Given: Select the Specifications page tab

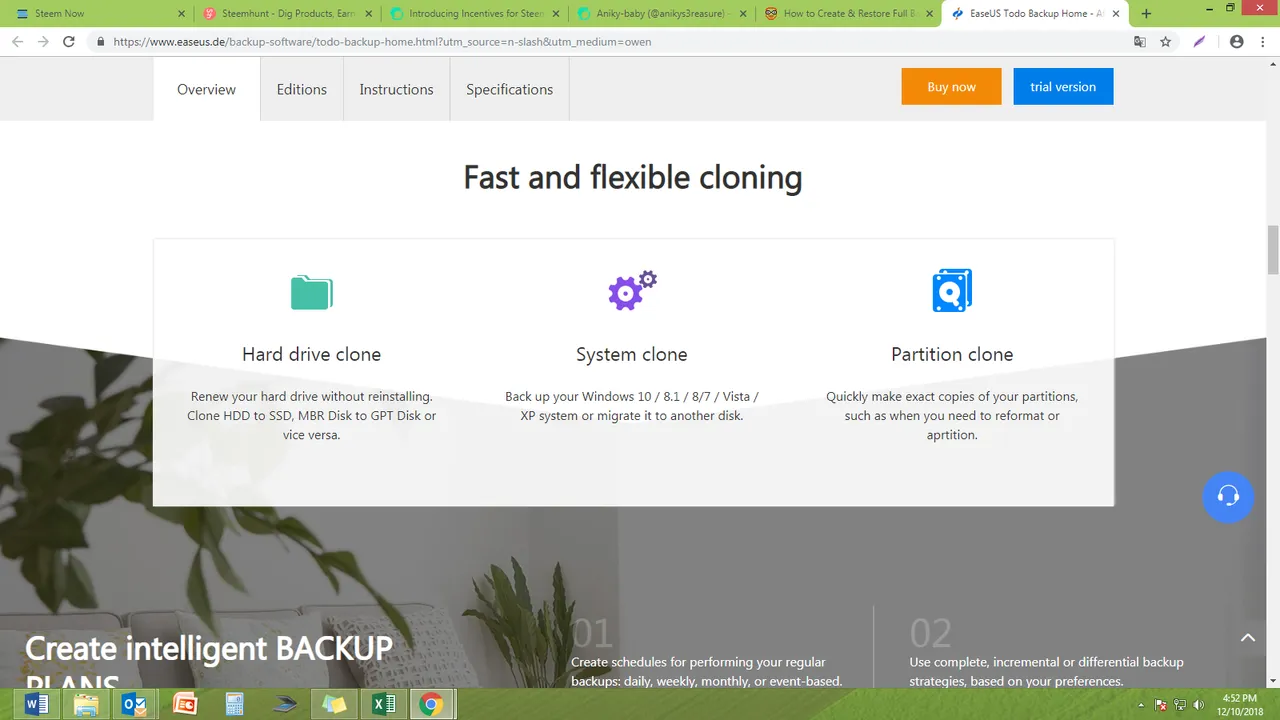Looking at the screenshot, I should point(509,89).
